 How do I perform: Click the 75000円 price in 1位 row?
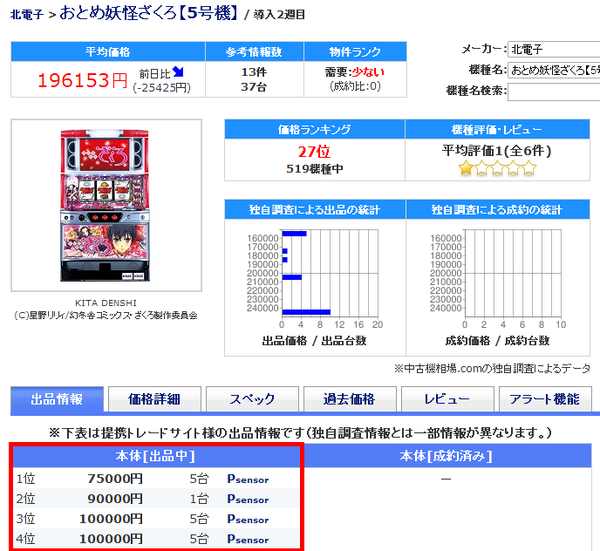pyautogui.click(x=115, y=479)
